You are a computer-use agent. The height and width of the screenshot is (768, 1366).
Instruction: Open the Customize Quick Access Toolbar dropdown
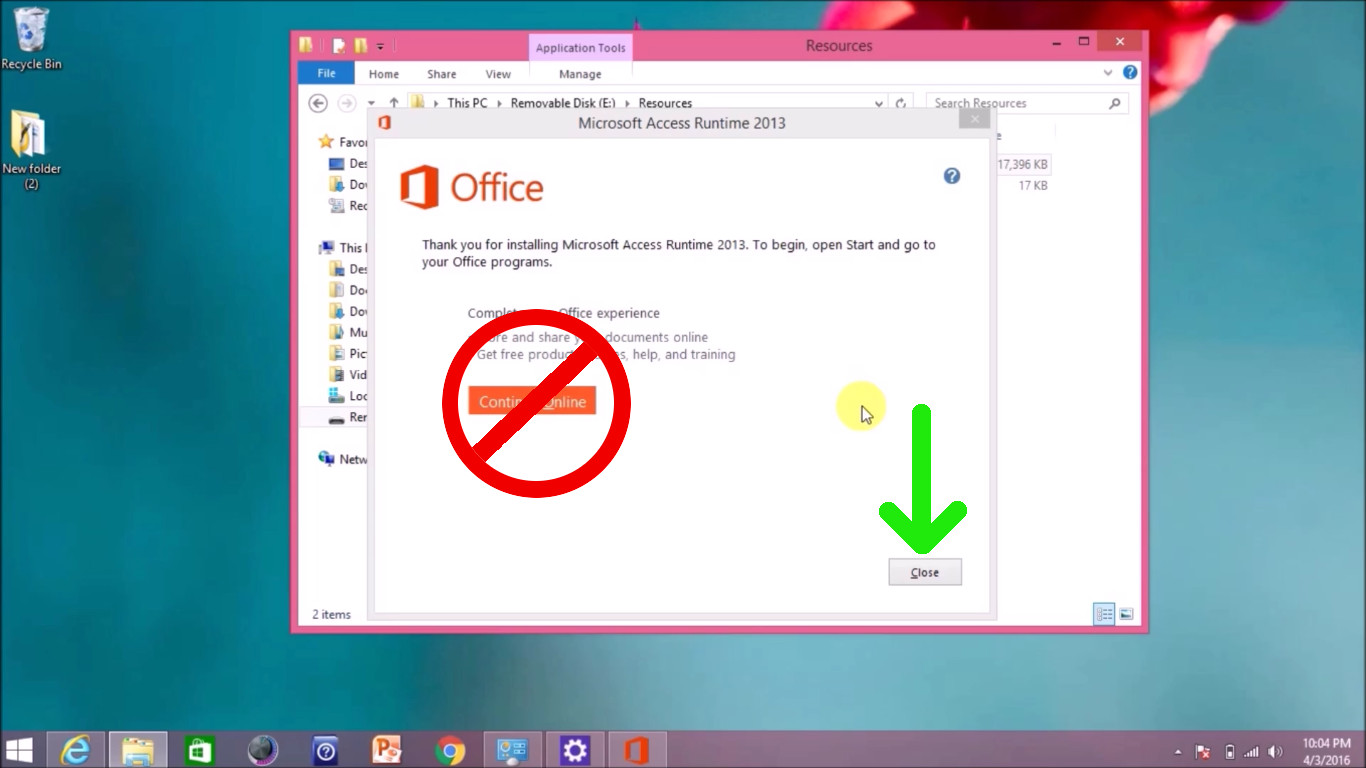tap(380, 46)
